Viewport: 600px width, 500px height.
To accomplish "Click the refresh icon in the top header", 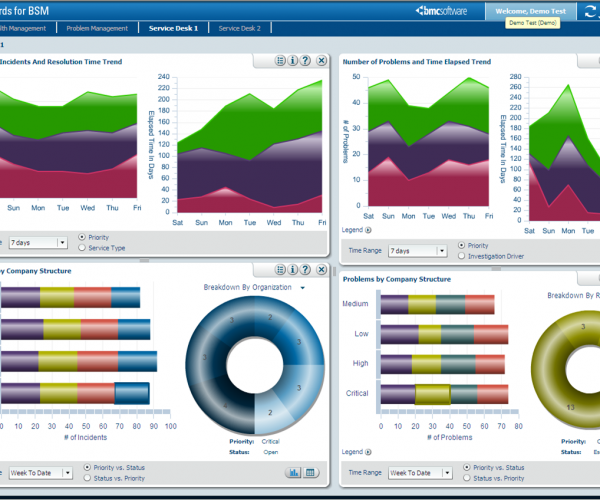I will 591,11.
